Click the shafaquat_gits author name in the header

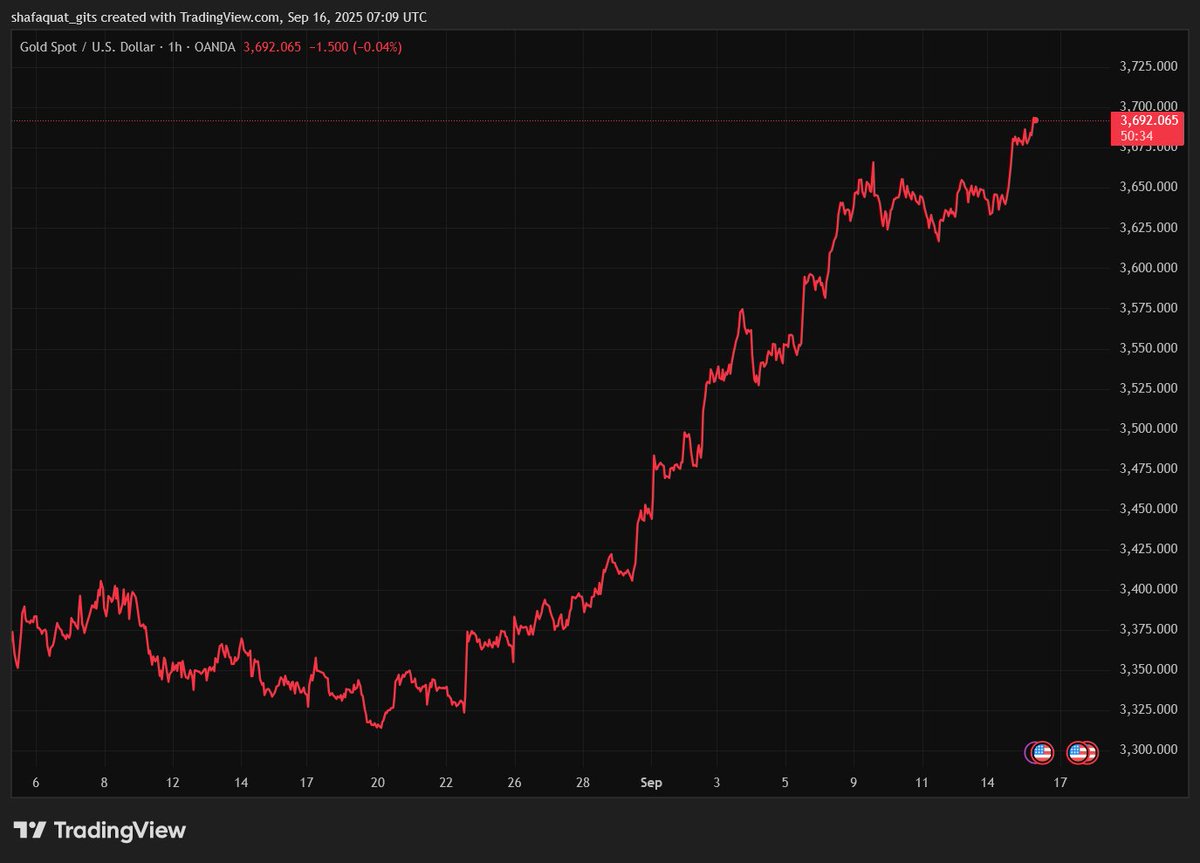[x=59, y=17]
